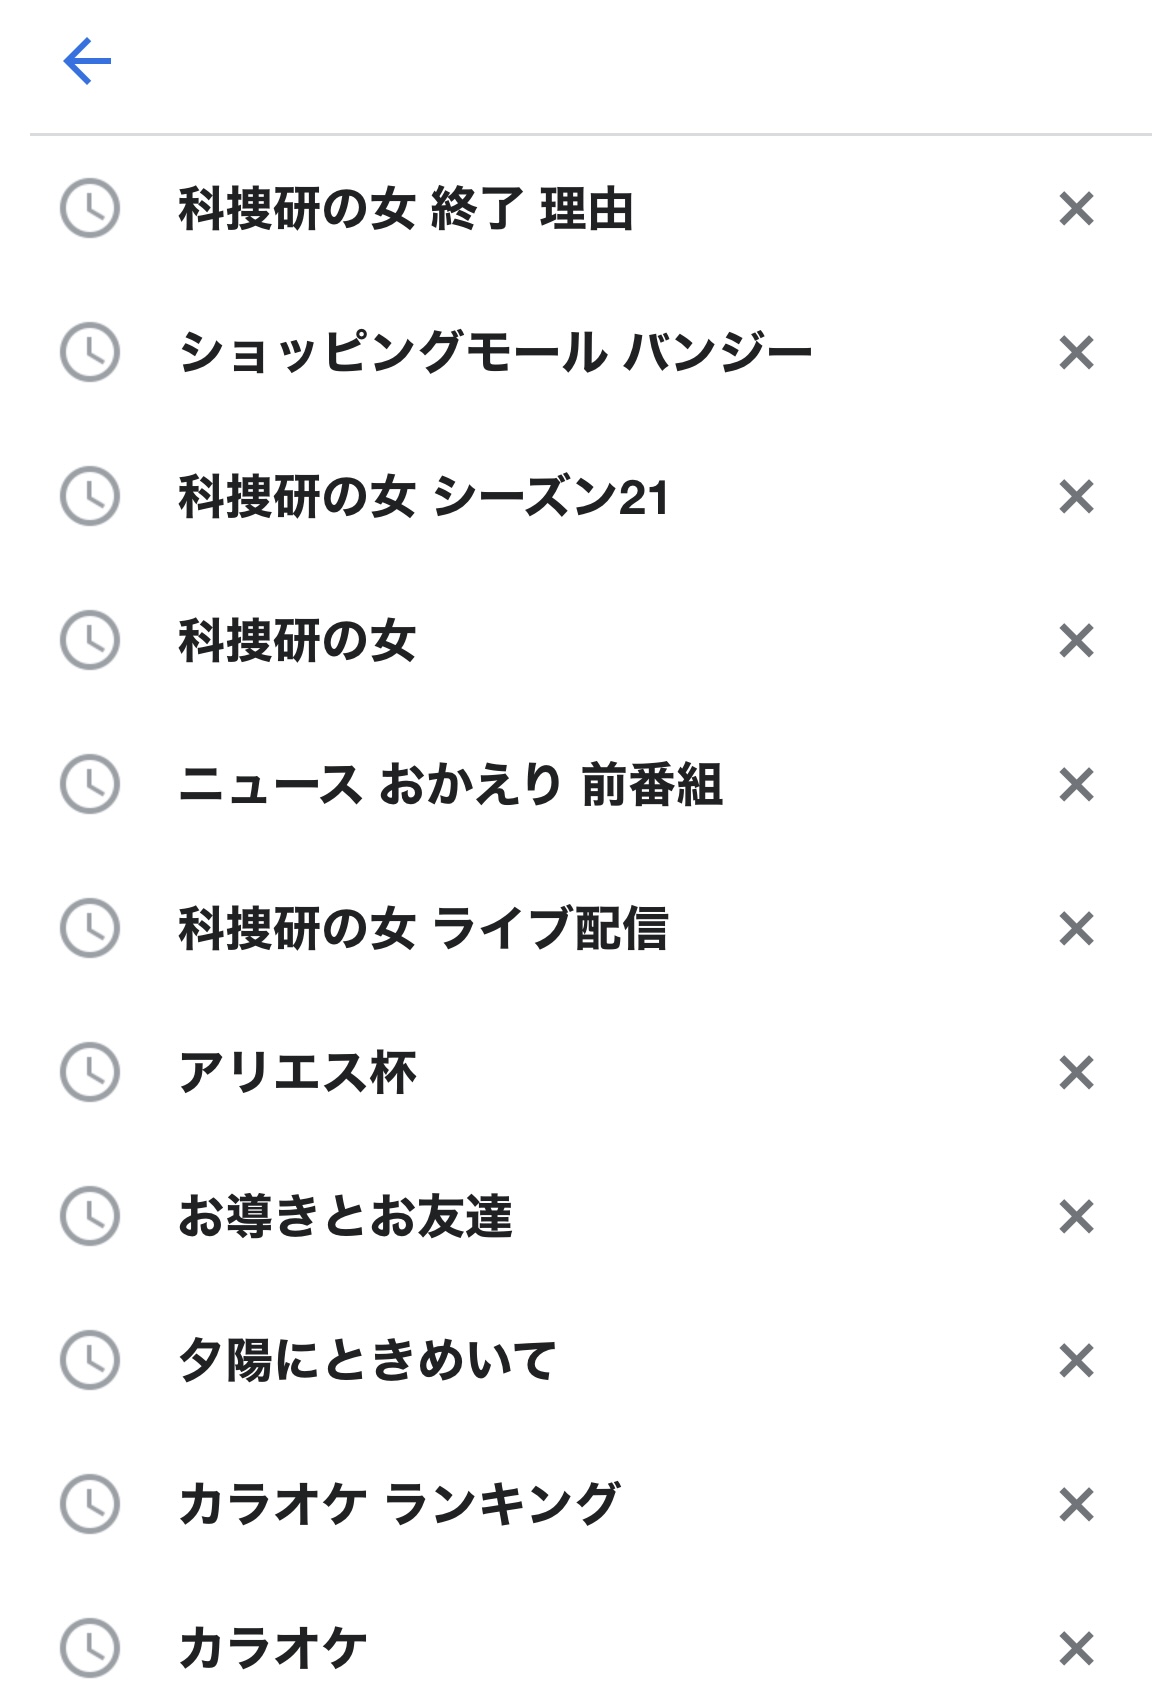Tap the blue back arrow
The image size is (1170, 1699).
pyautogui.click(x=87, y=62)
